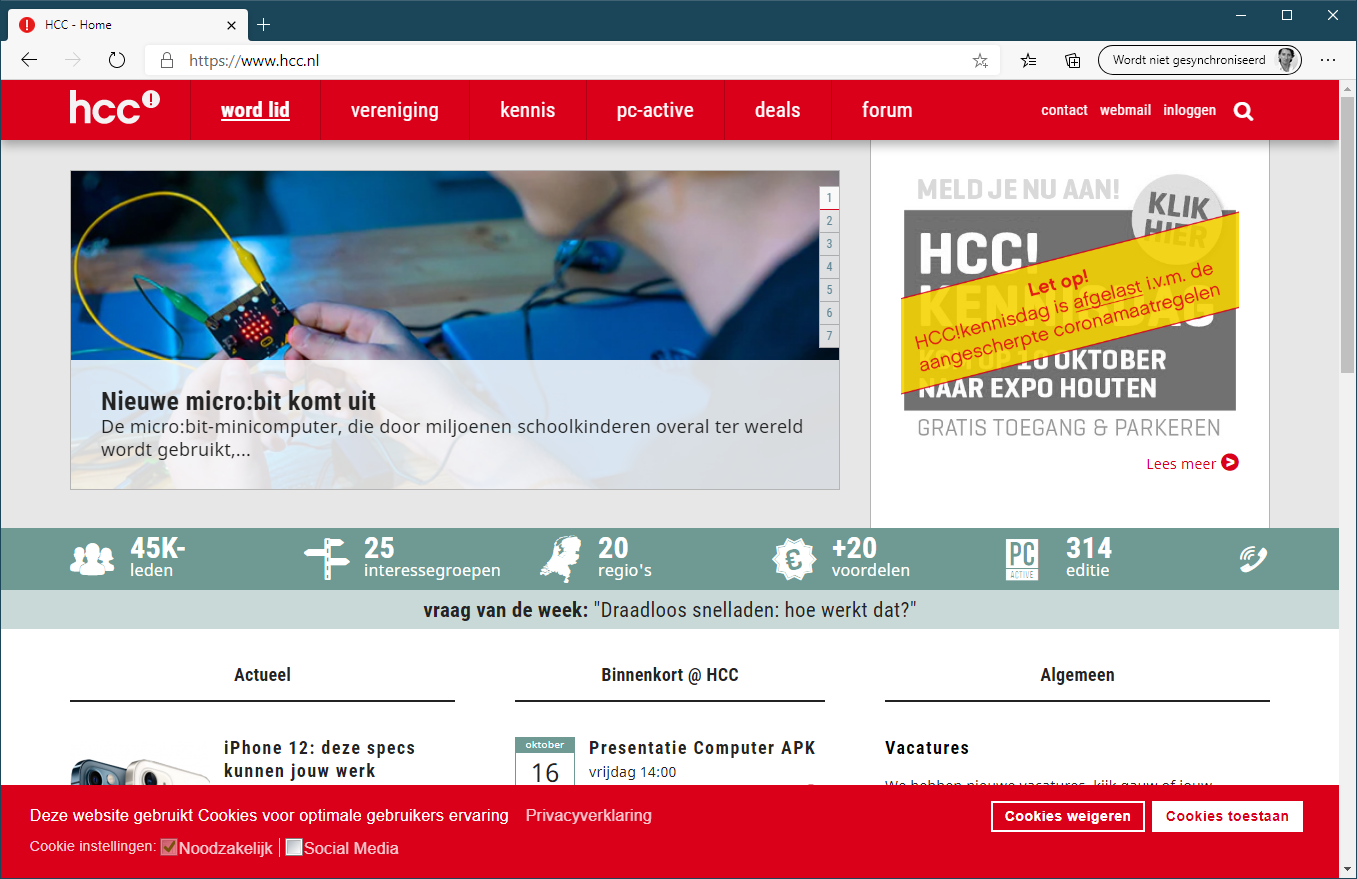
Task: Add this page to favorites with the star
Action: pyautogui.click(x=980, y=61)
